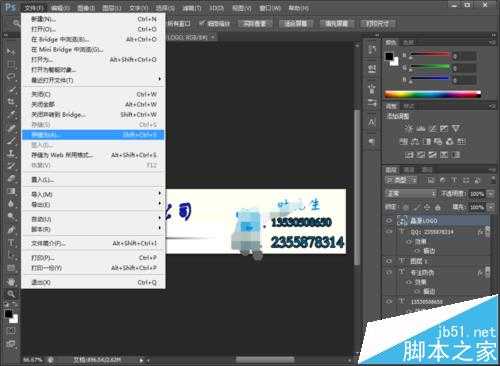
Task: Hide the 13530508650 text layer
Action: [x=388, y=301]
